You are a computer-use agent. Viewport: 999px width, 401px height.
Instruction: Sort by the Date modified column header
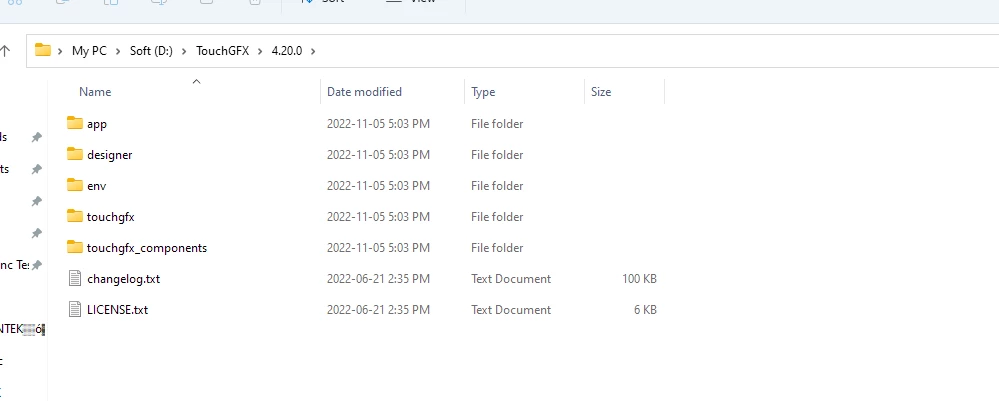point(364,92)
